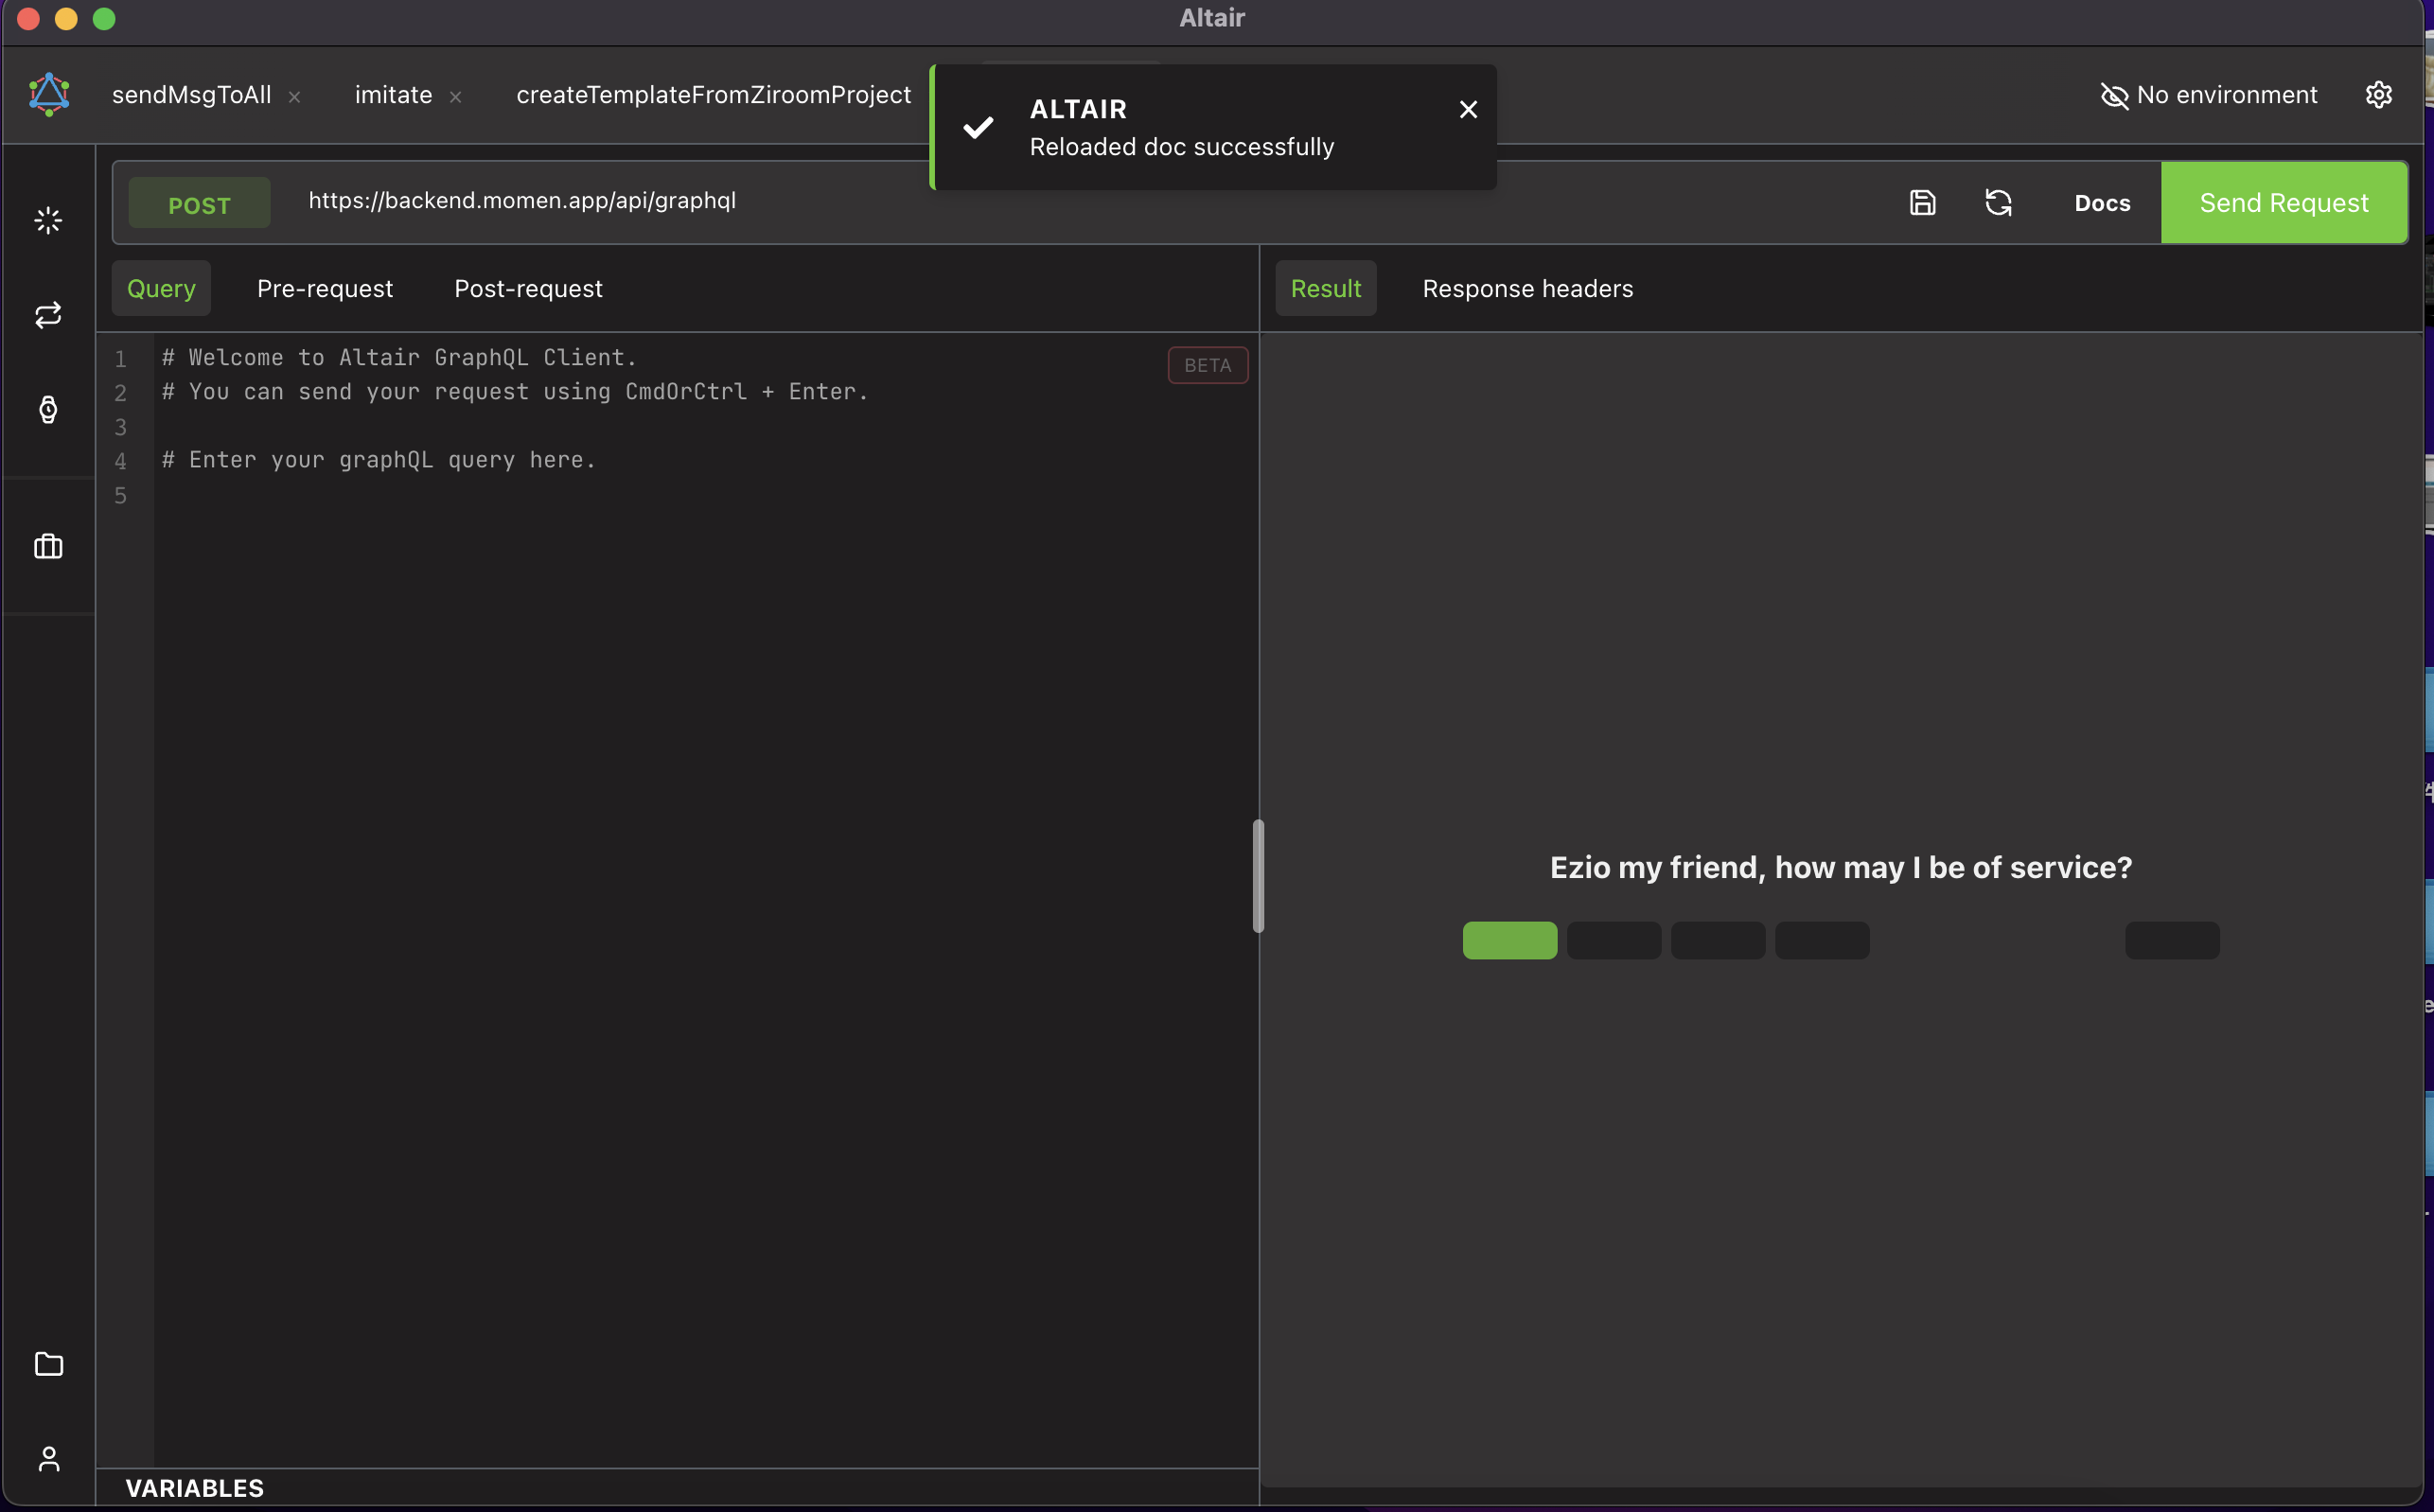Click the save query icon
The width and height of the screenshot is (2434, 1512).
pos(1922,203)
